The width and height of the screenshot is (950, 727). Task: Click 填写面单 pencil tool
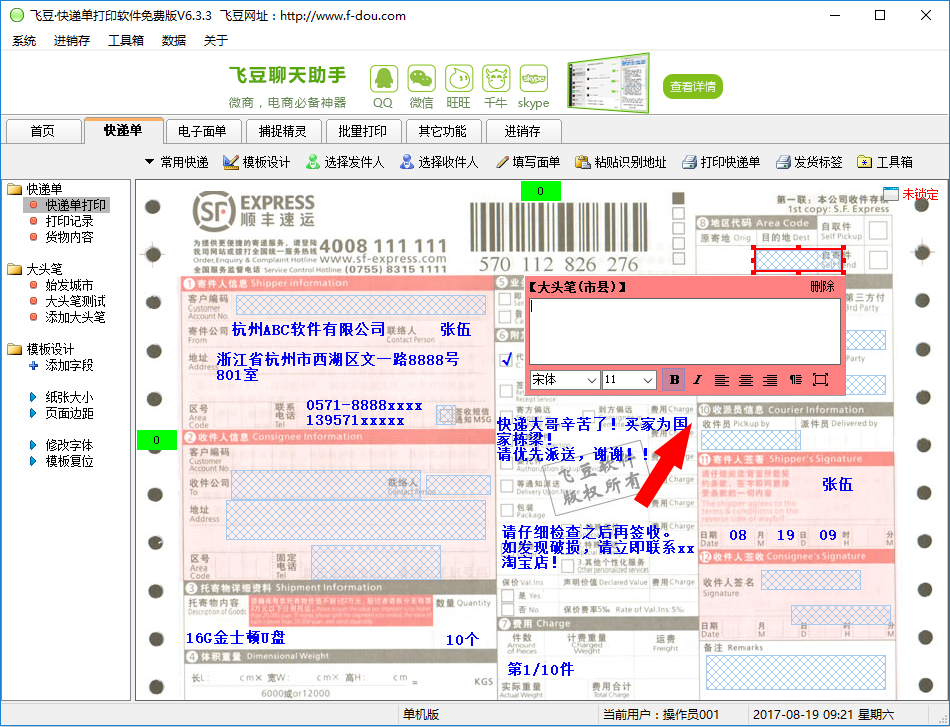528,162
